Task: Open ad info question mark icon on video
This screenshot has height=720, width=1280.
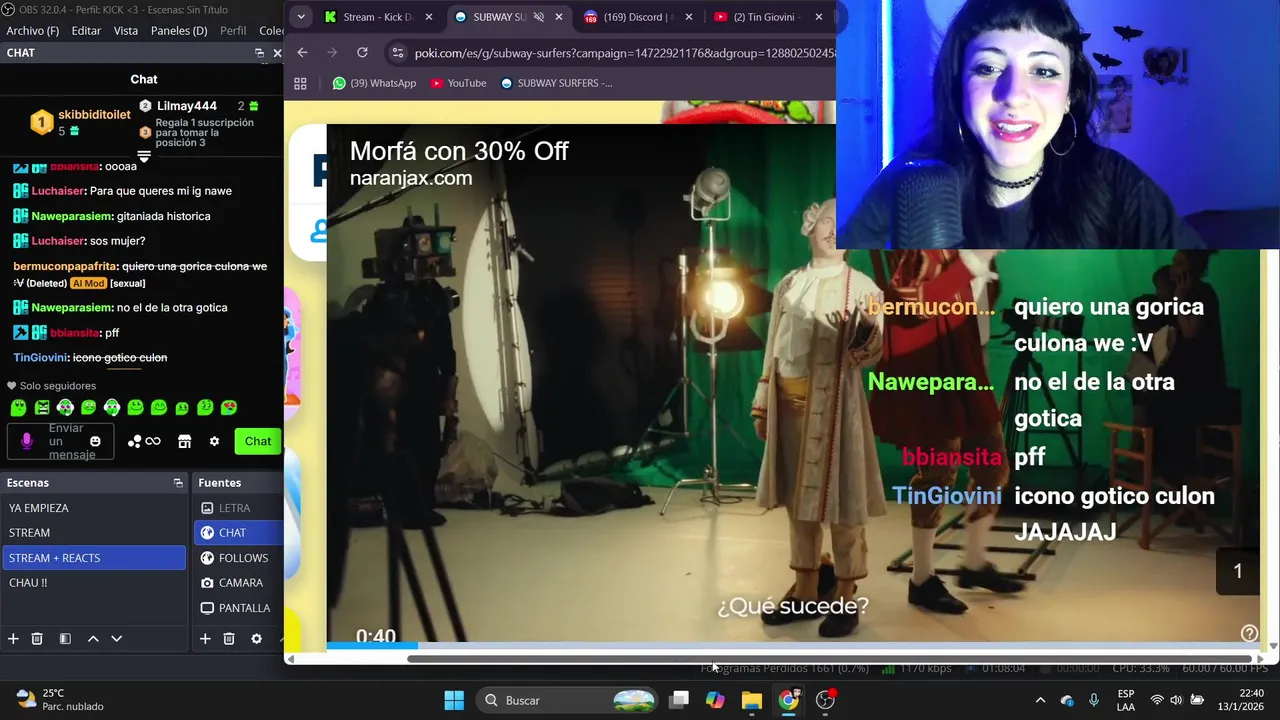Action: [1249, 633]
